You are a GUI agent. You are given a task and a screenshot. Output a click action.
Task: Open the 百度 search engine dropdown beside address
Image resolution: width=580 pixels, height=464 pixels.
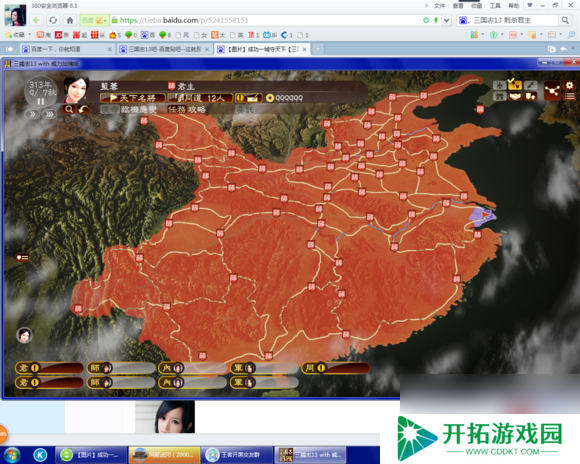(94, 20)
